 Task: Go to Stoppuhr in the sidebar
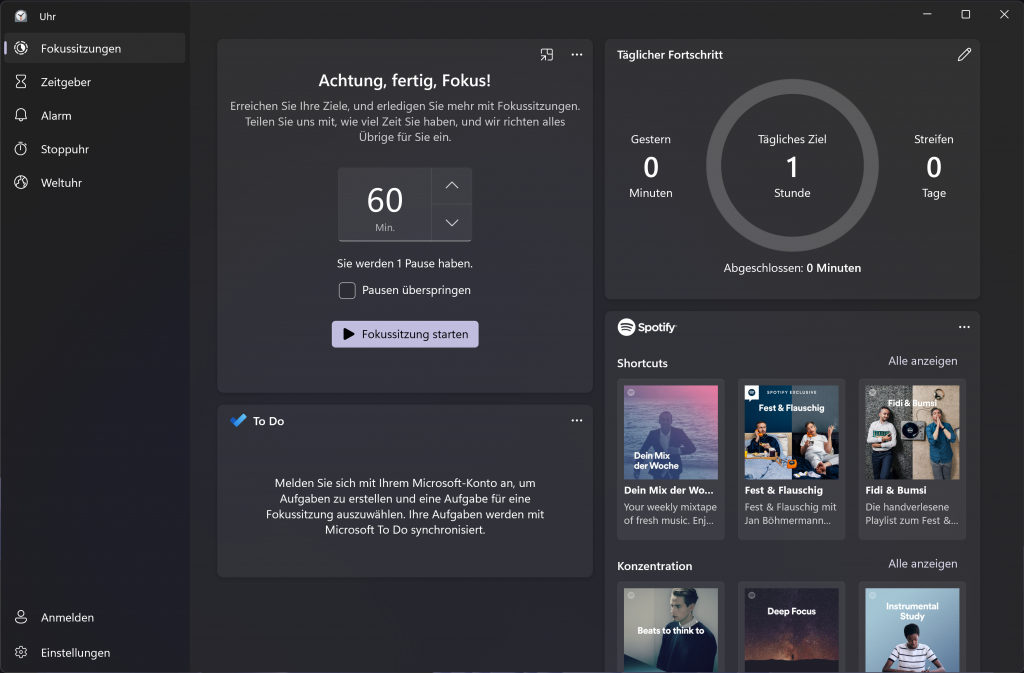(95, 149)
